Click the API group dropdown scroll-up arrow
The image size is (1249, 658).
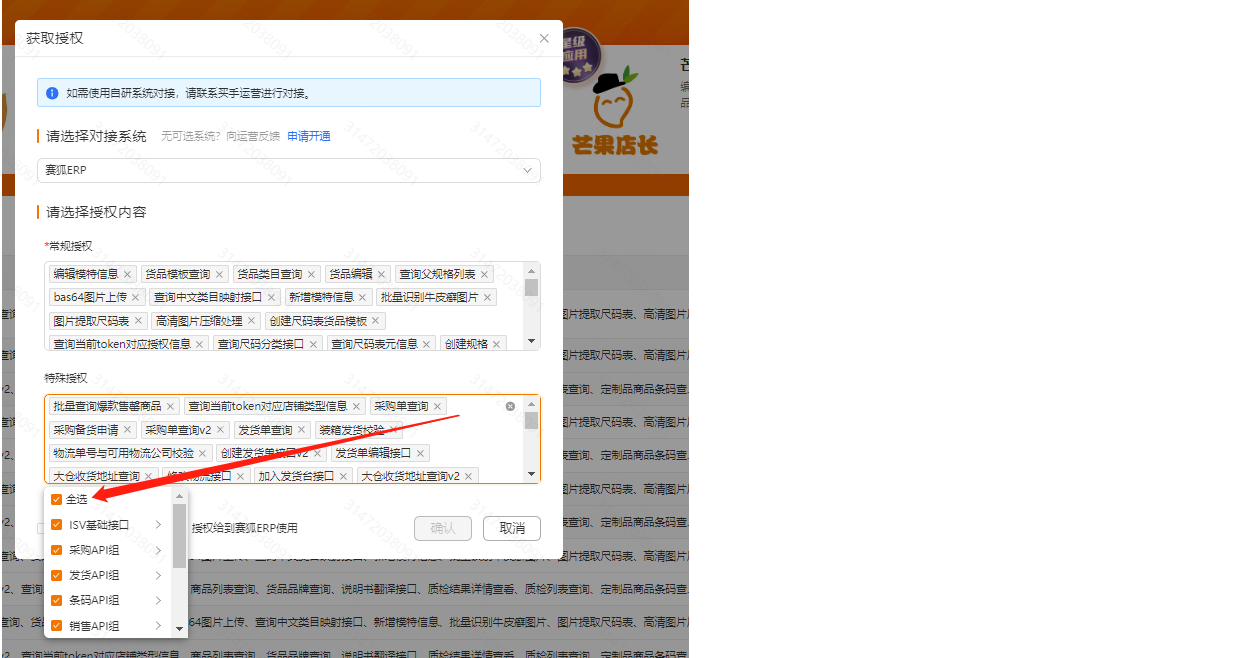point(180,495)
